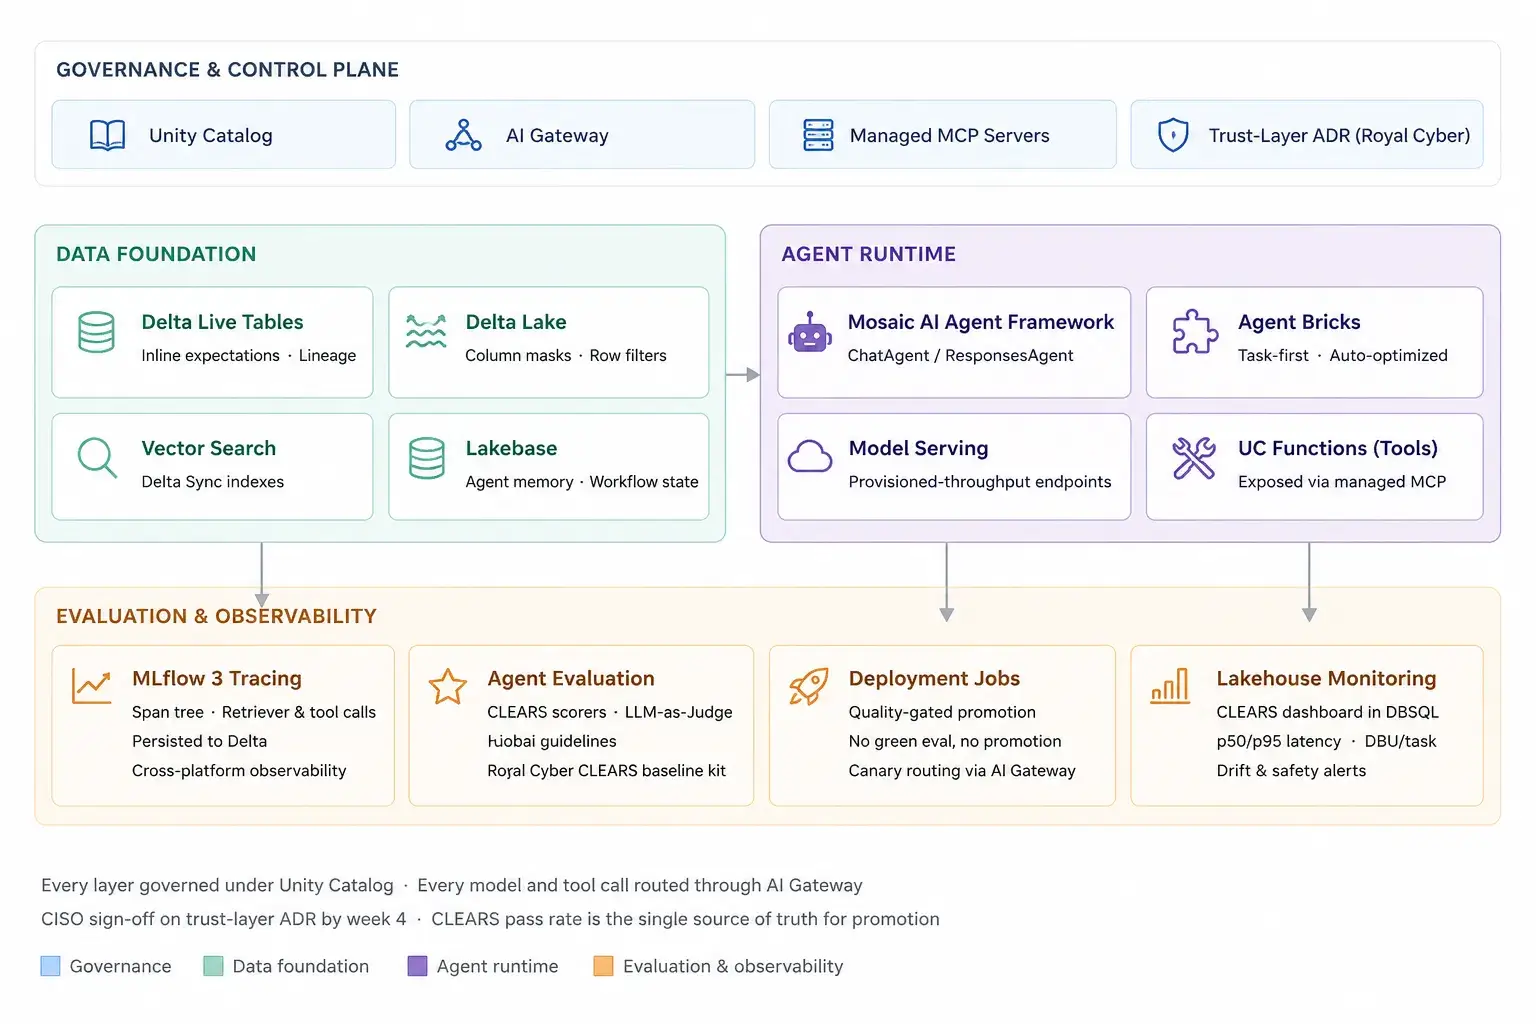Click the Delta Live Tables heading
This screenshot has width=1536, height=1024.
(222, 322)
